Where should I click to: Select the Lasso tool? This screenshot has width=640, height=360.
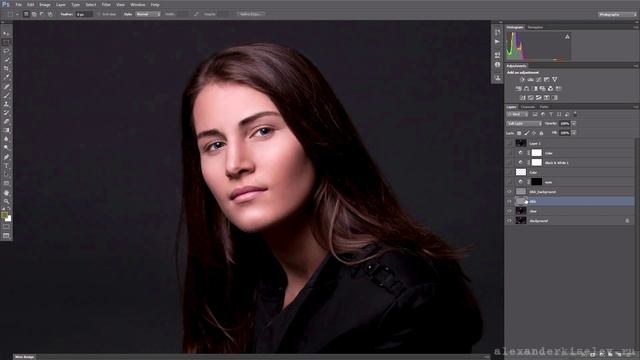[6, 51]
